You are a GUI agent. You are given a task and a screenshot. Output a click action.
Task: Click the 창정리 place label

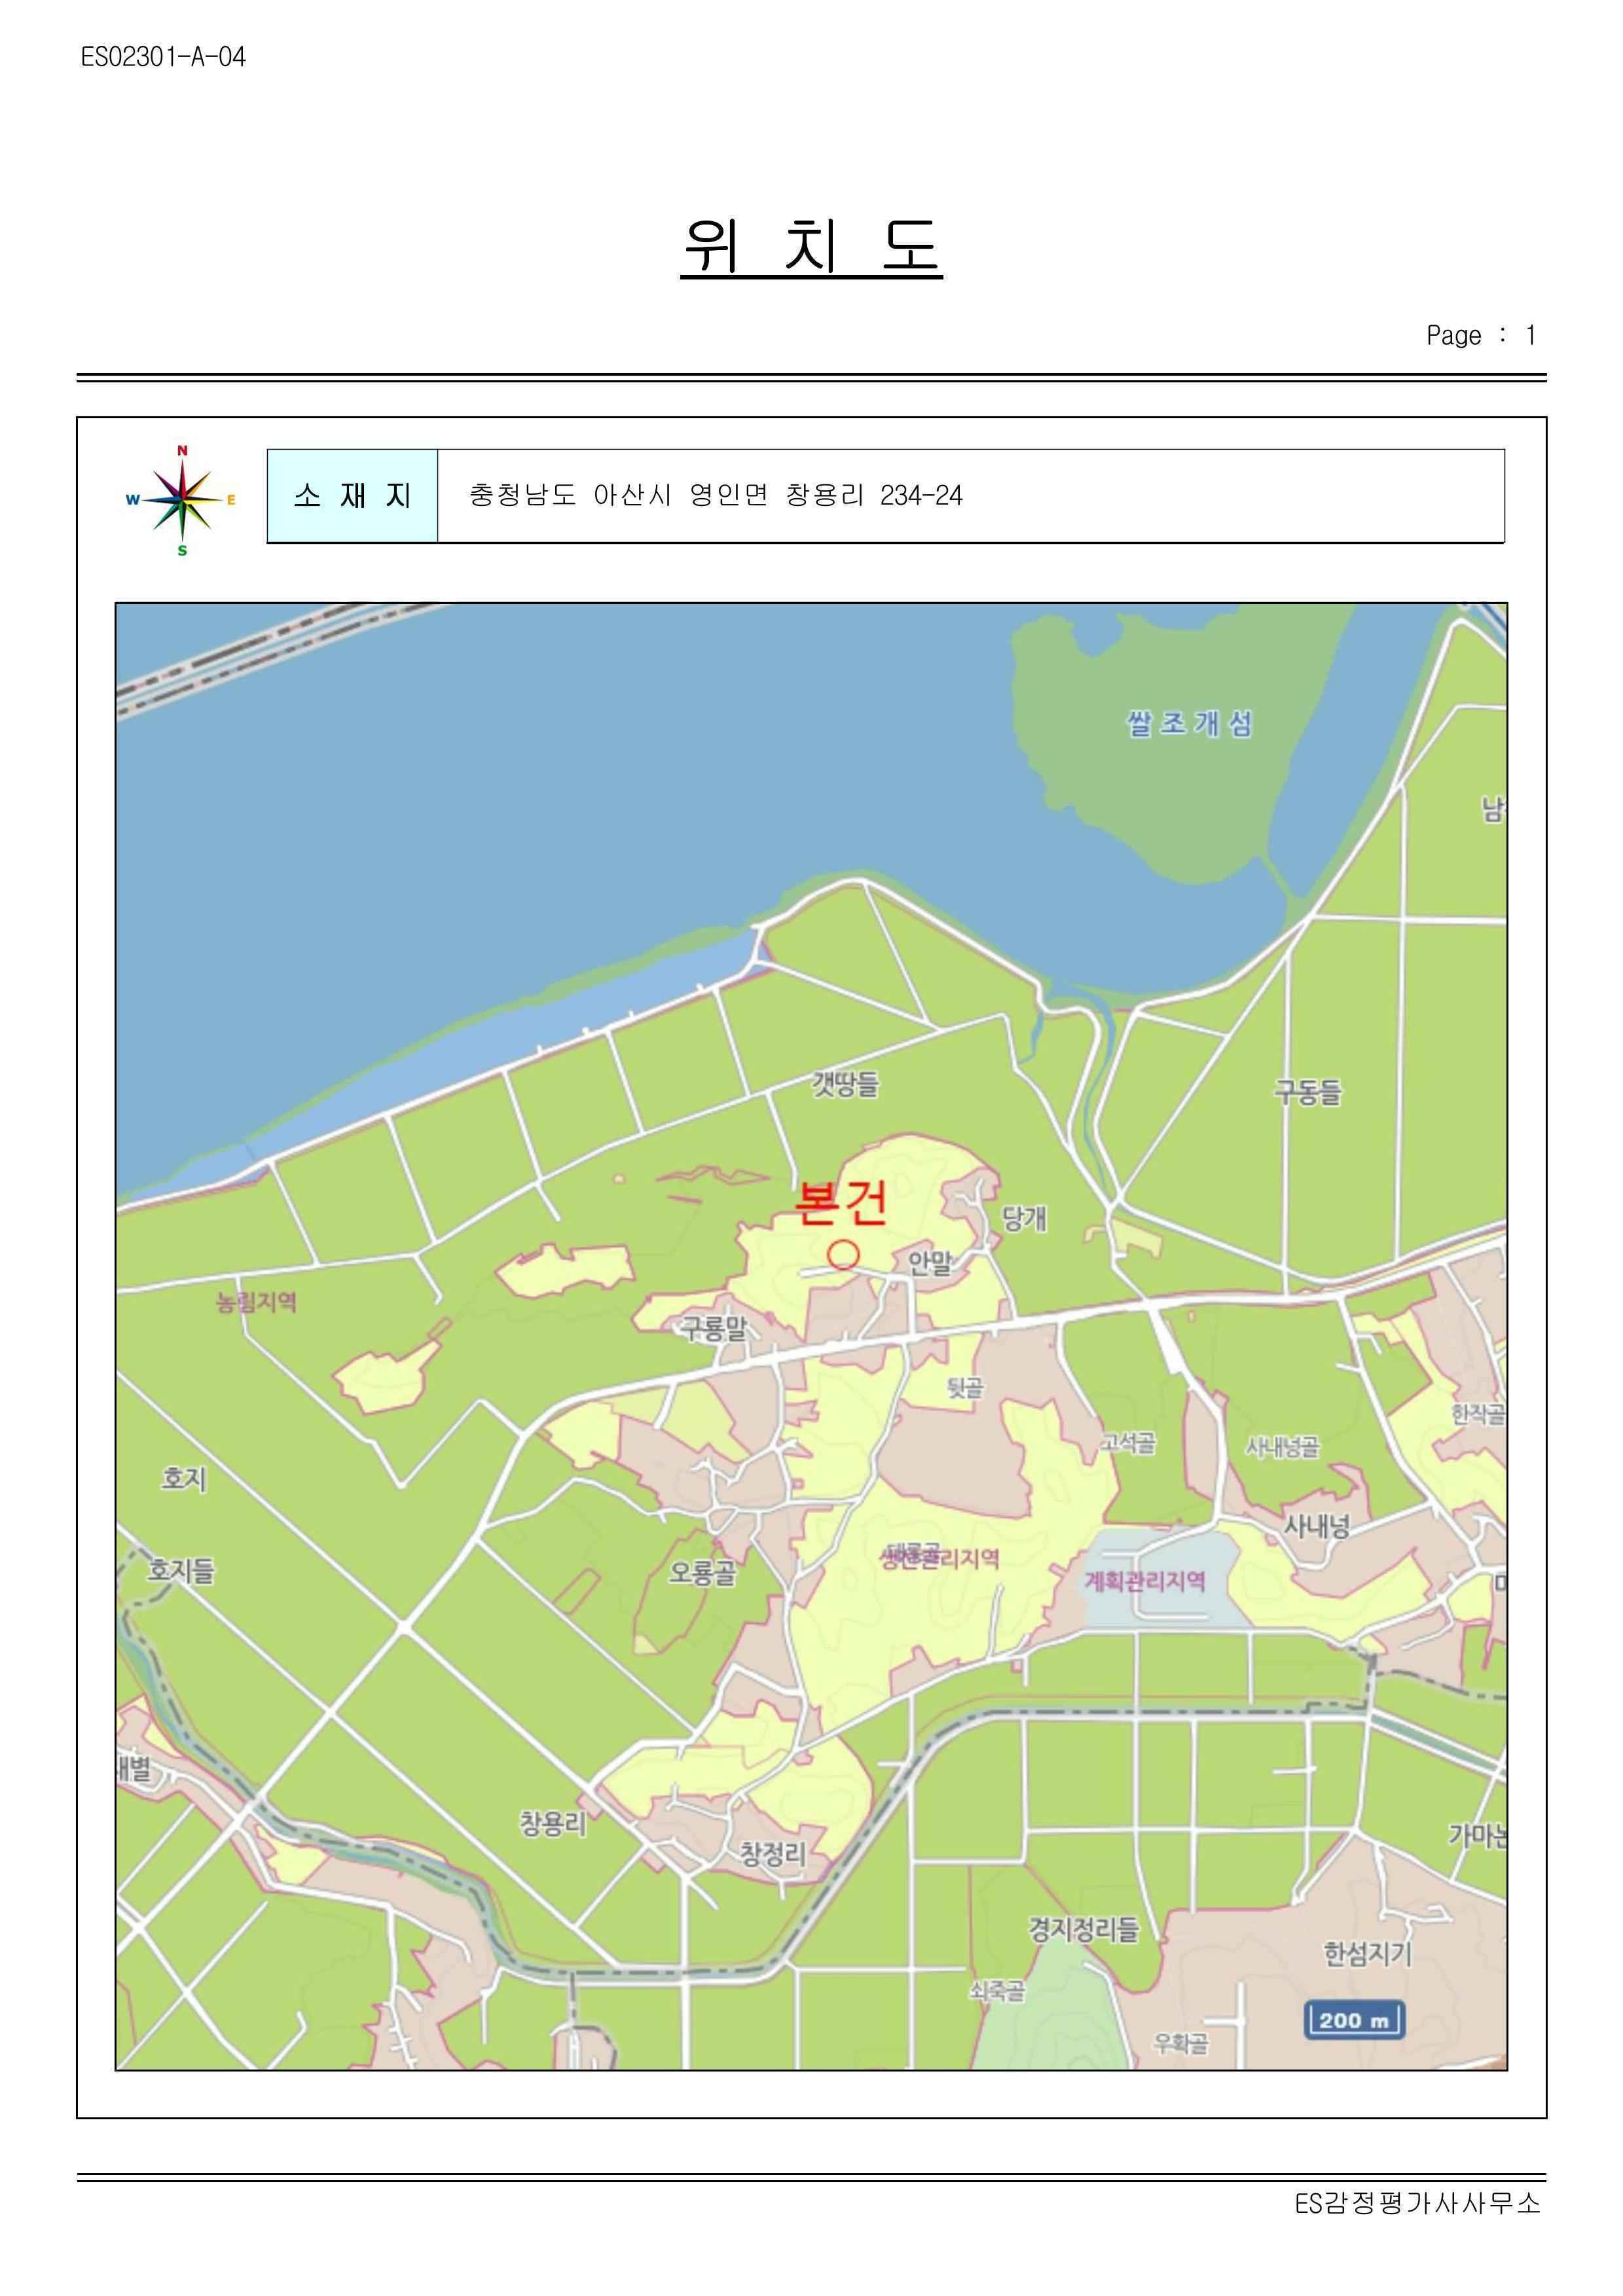pos(772,1854)
